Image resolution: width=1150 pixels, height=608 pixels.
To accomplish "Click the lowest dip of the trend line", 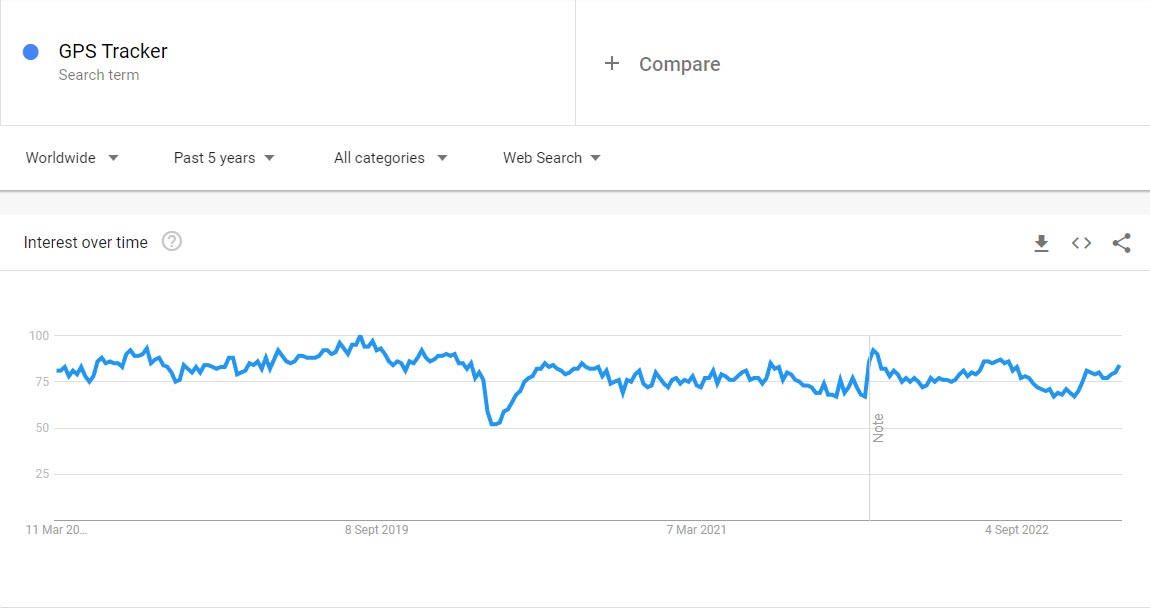I will (494, 424).
